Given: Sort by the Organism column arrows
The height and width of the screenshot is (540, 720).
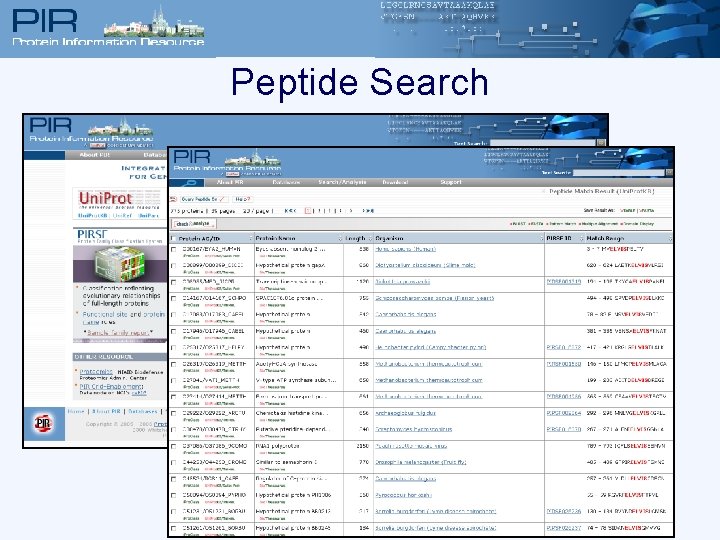Looking at the screenshot, I should click(x=541, y=238).
